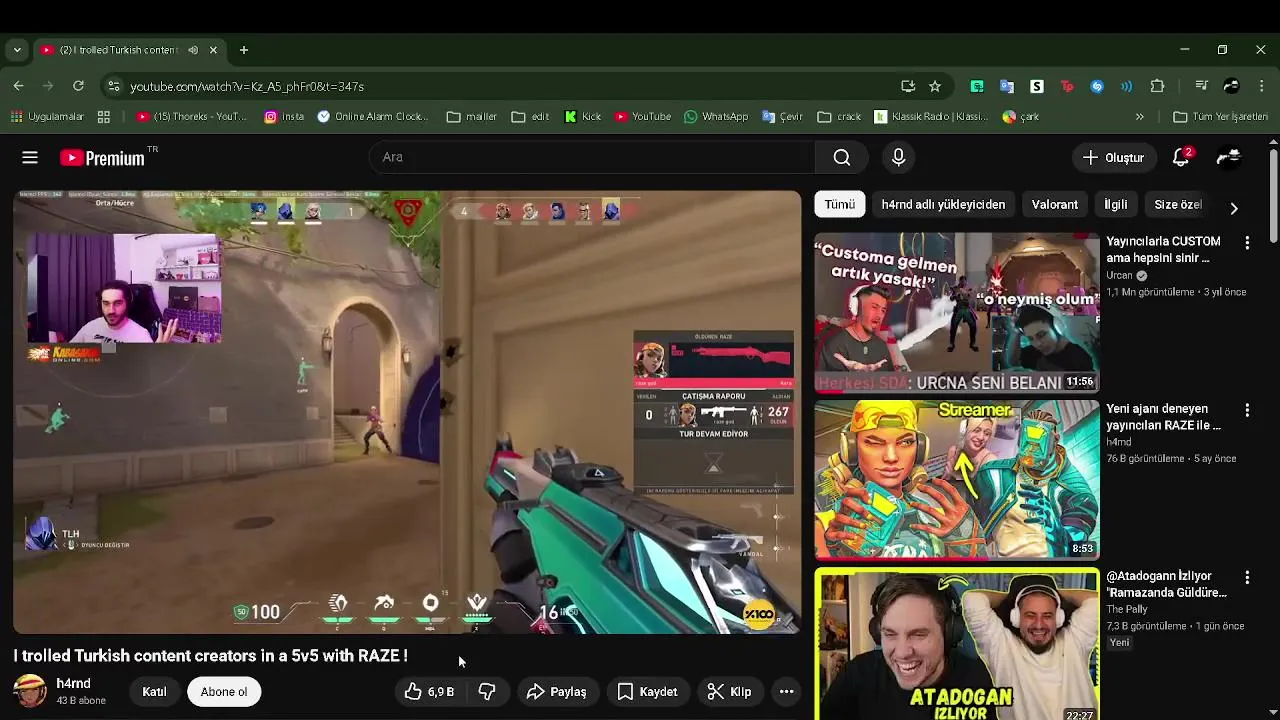Select 'h4rnd adlı yükleyiciden' chip

point(943,204)
